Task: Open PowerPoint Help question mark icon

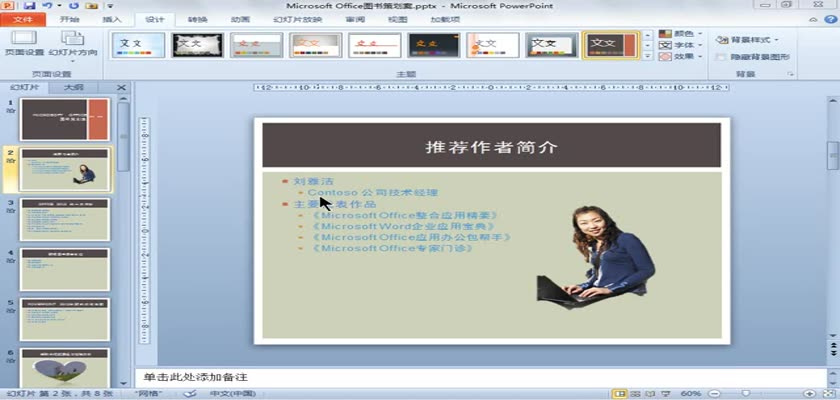Action: tap(829, 20)
